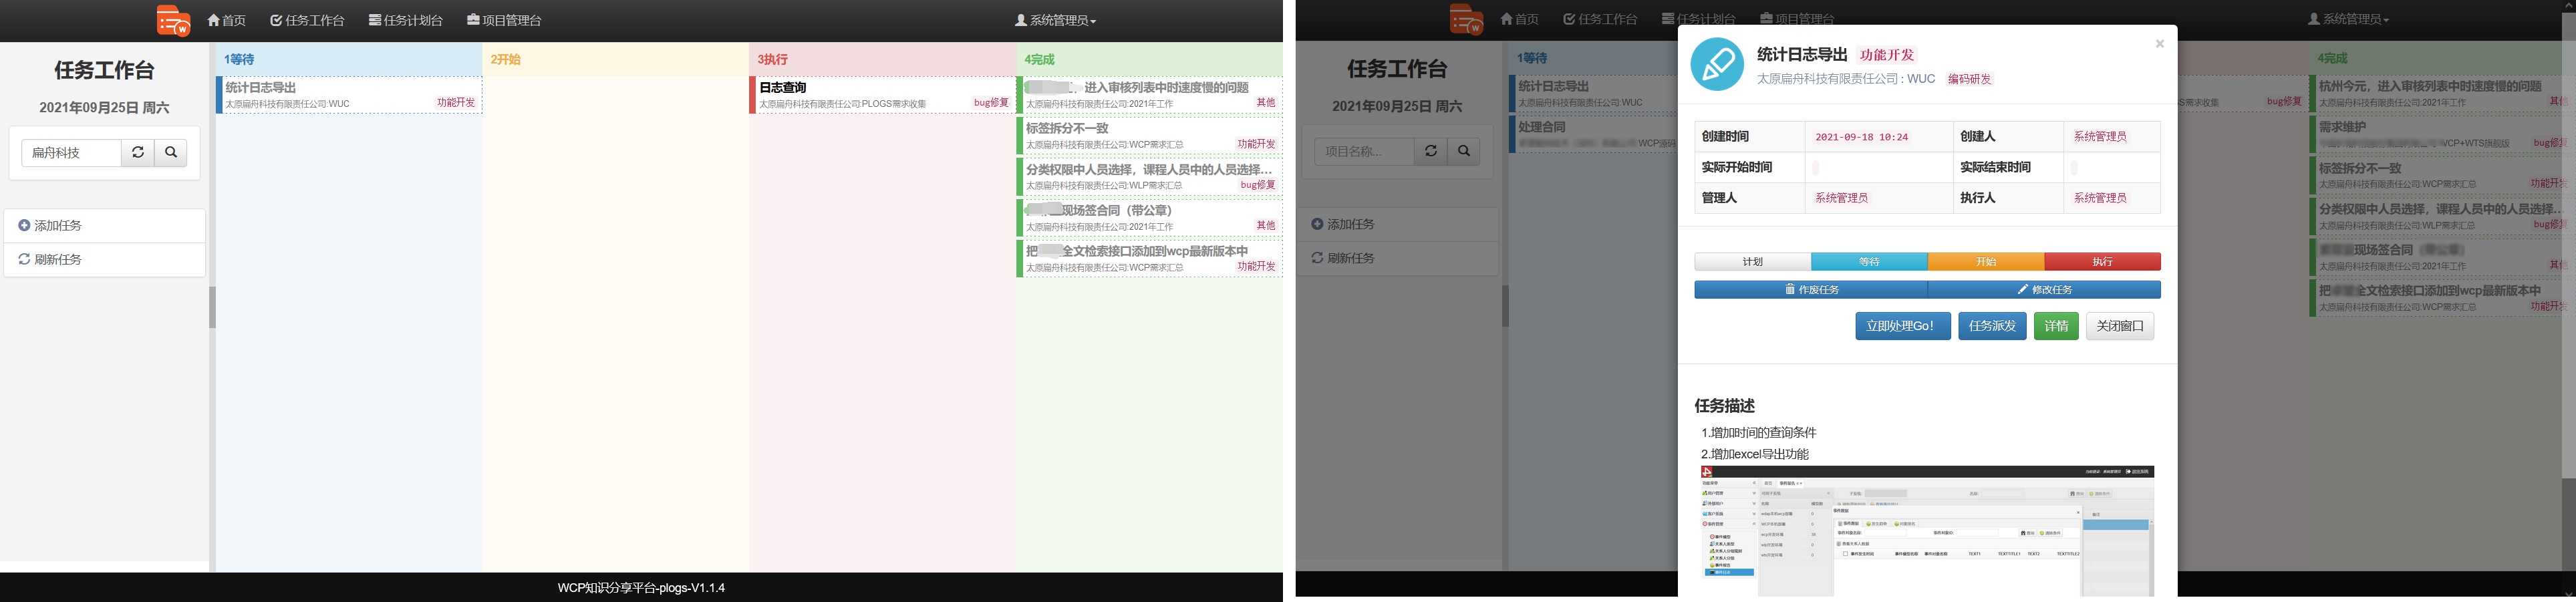The height and width of the screenshot is (602, 2576).
Task: Open the green 详情 button
Action: click(x=2056, y=326)
